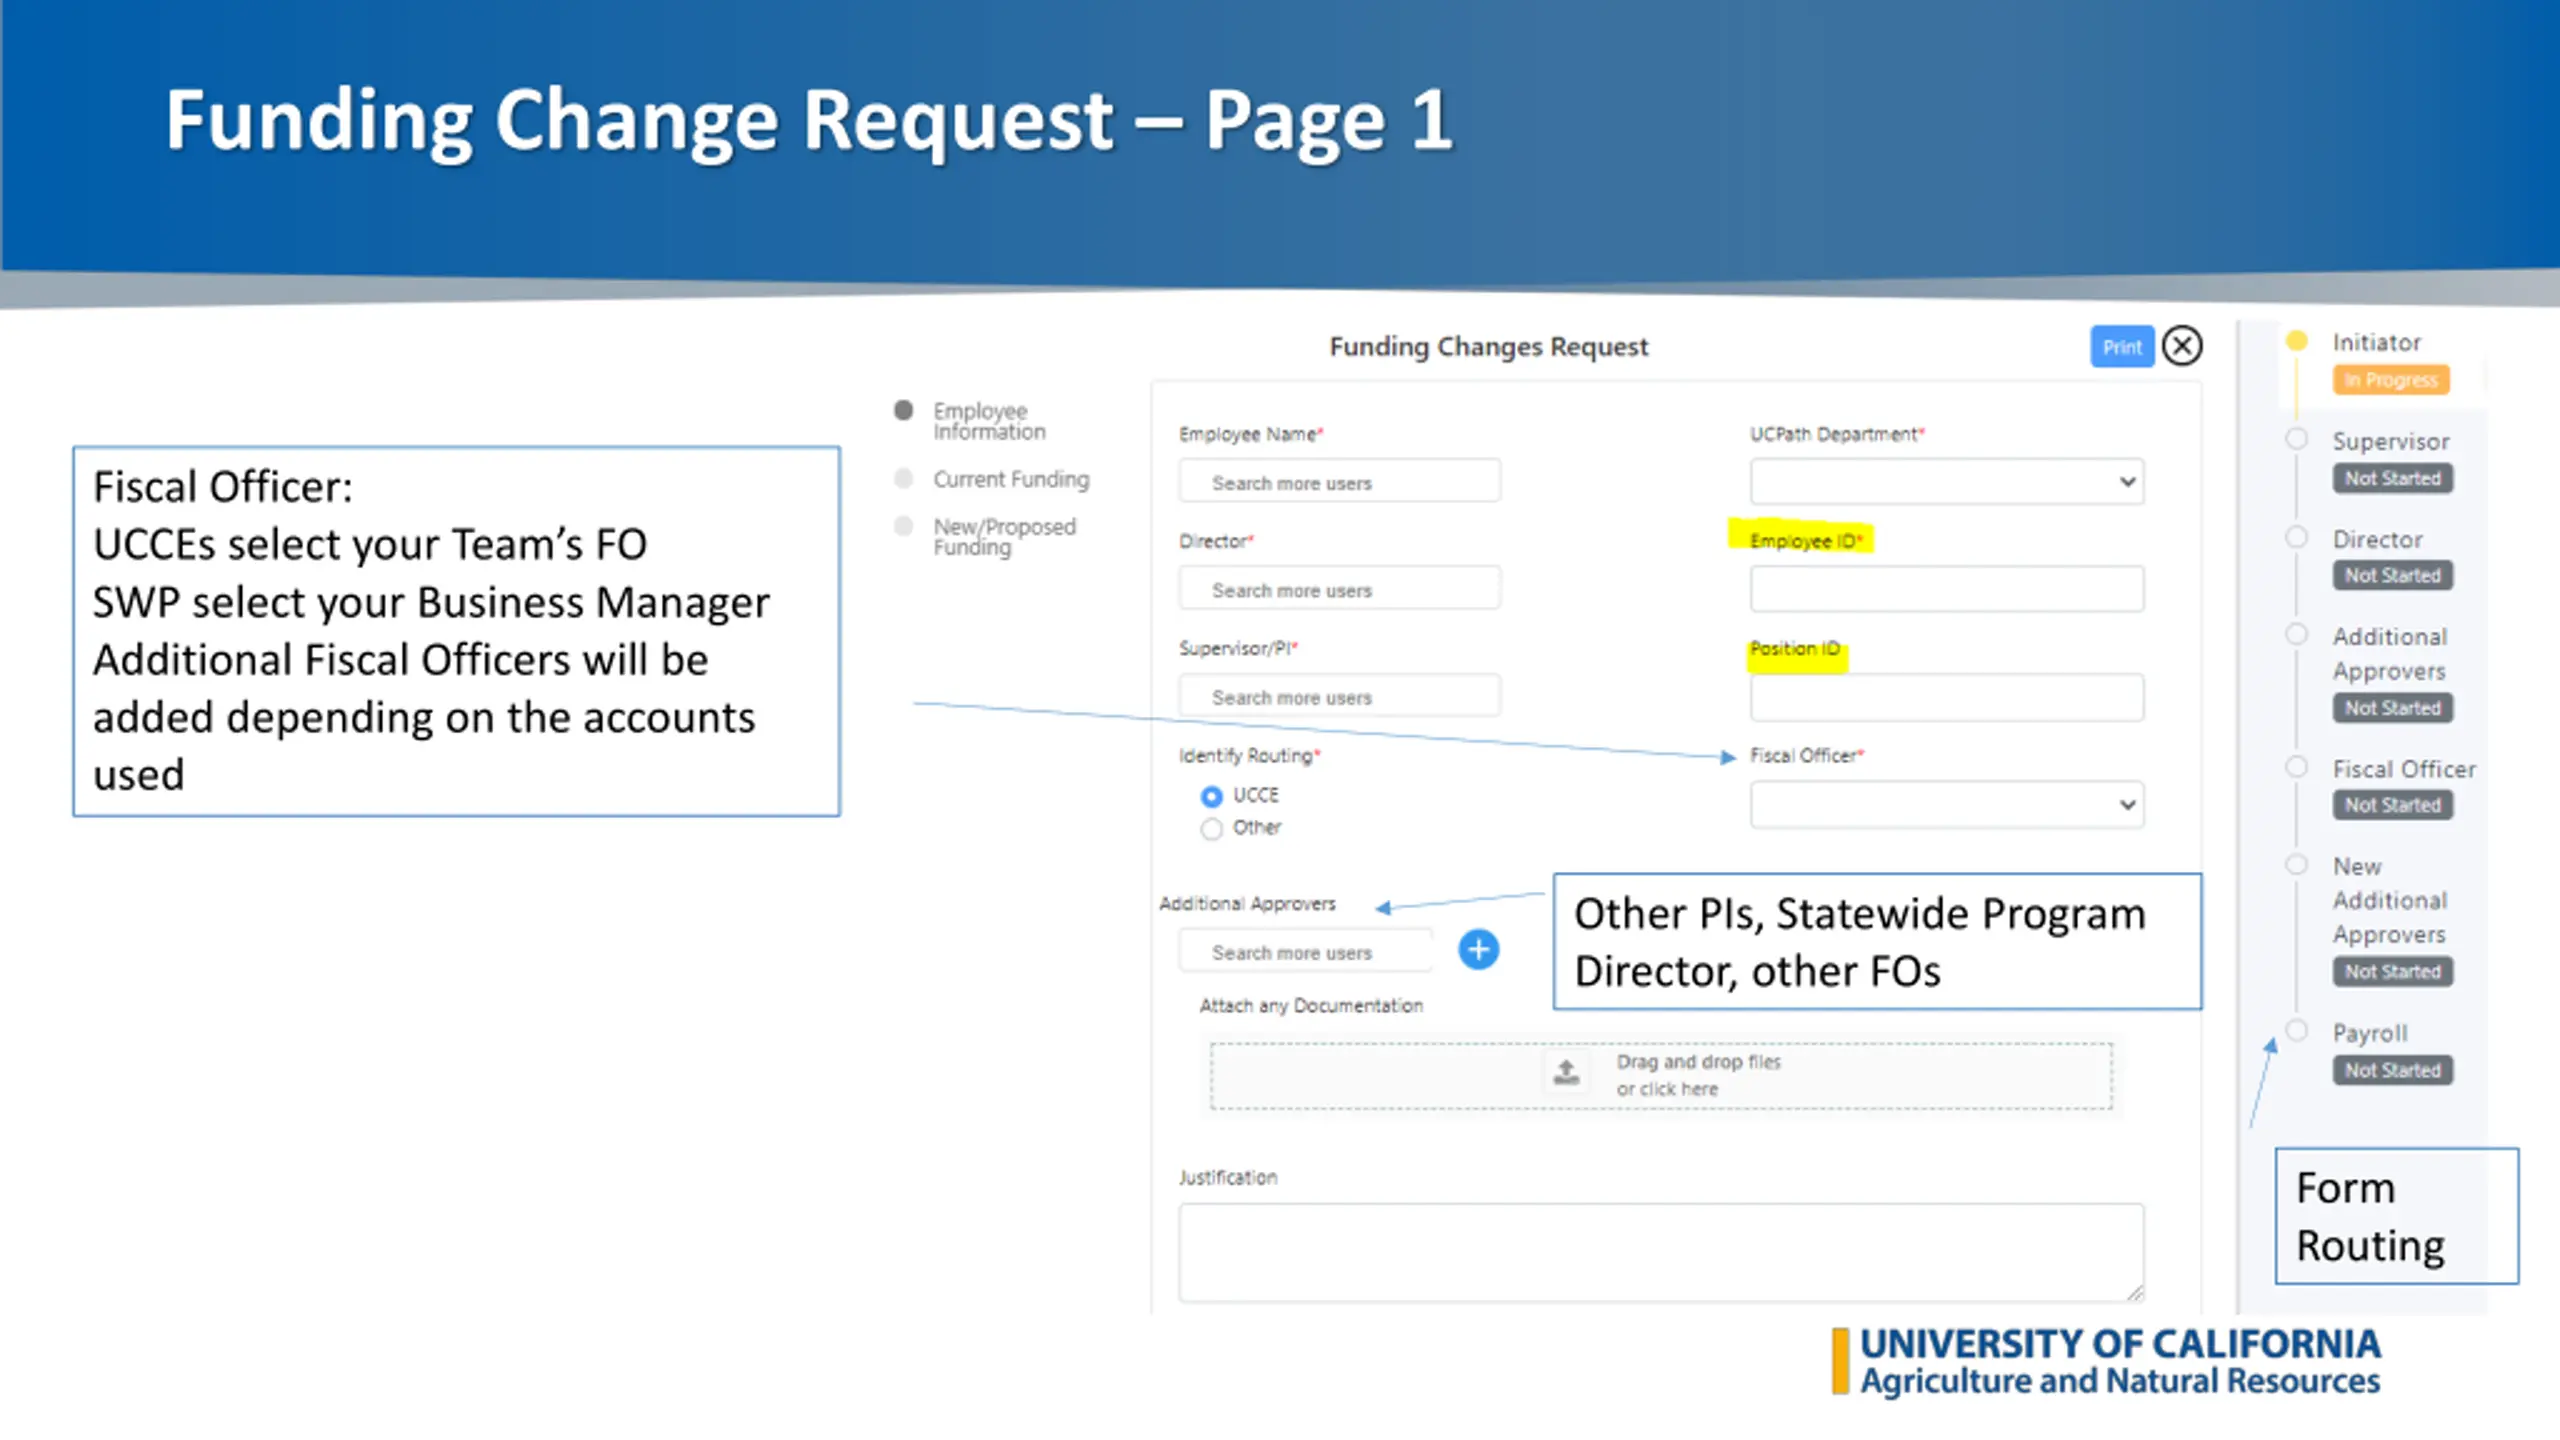Click the blue plus add approver icon
The height and width of the screenshot is (1440, 2560).
tap(1478, 949)
